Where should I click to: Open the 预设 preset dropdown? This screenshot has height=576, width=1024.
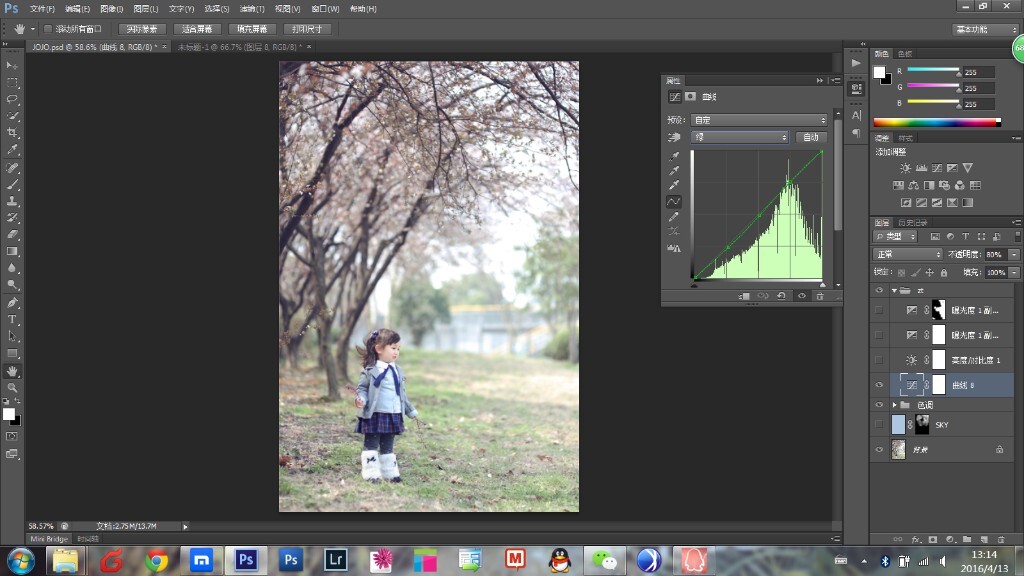click(x=759, y=120)
